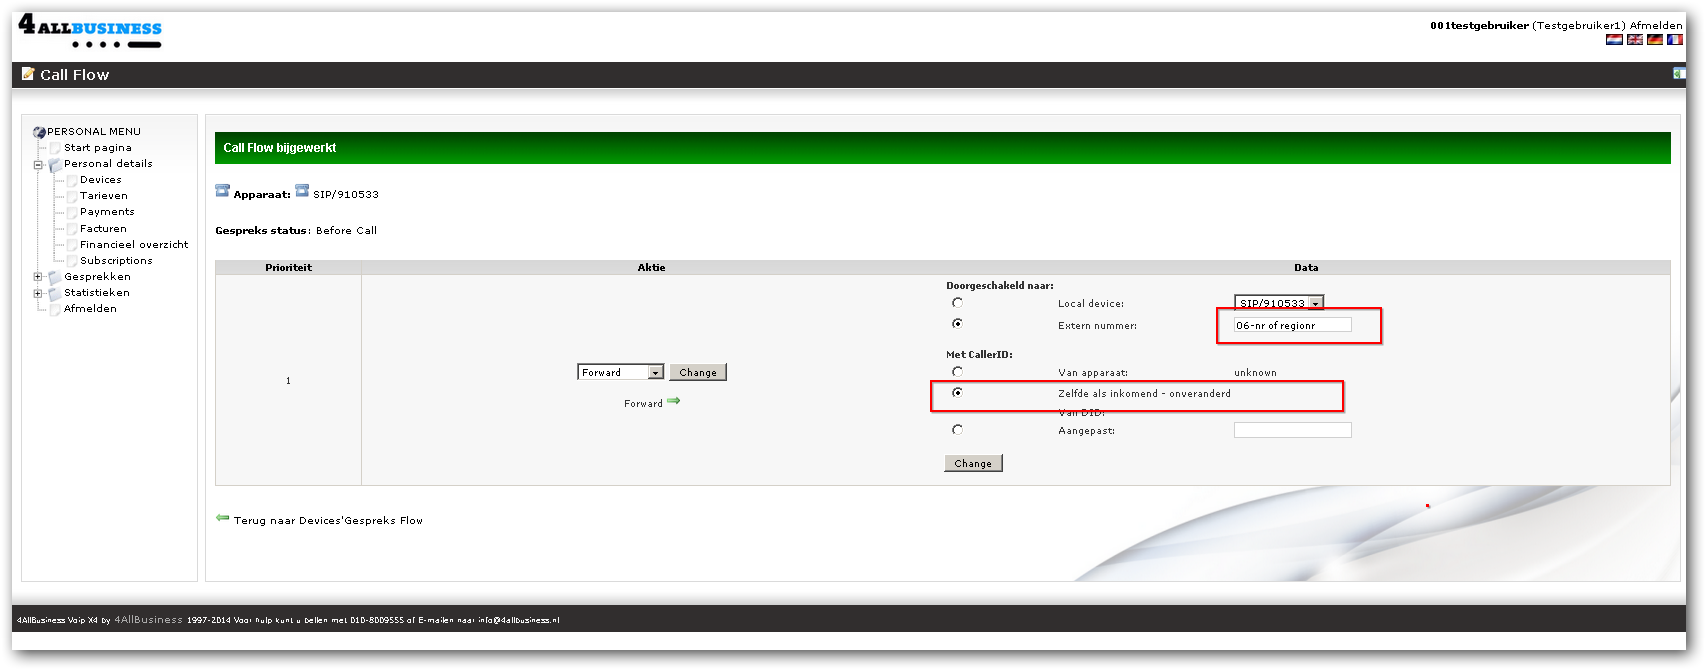Screen dimensions: 1706x670
Task: Select the Van apparaat caller ID option
Action: (957, 372)
